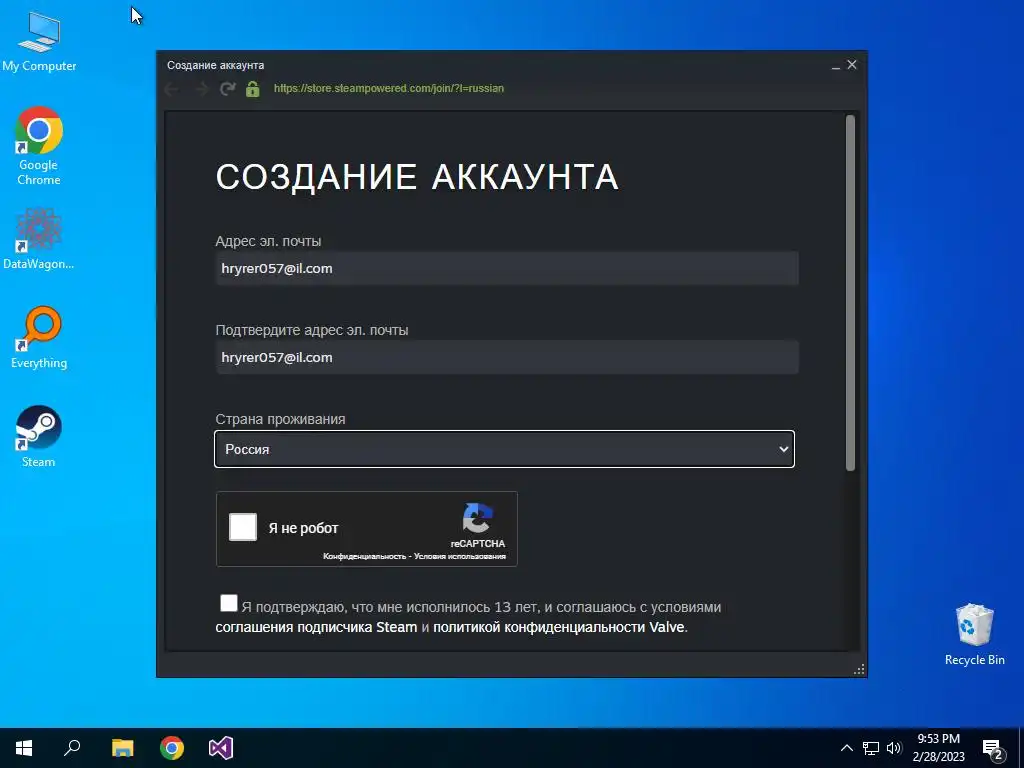Select the DataWagon desktop shortcut

(39, 239)
